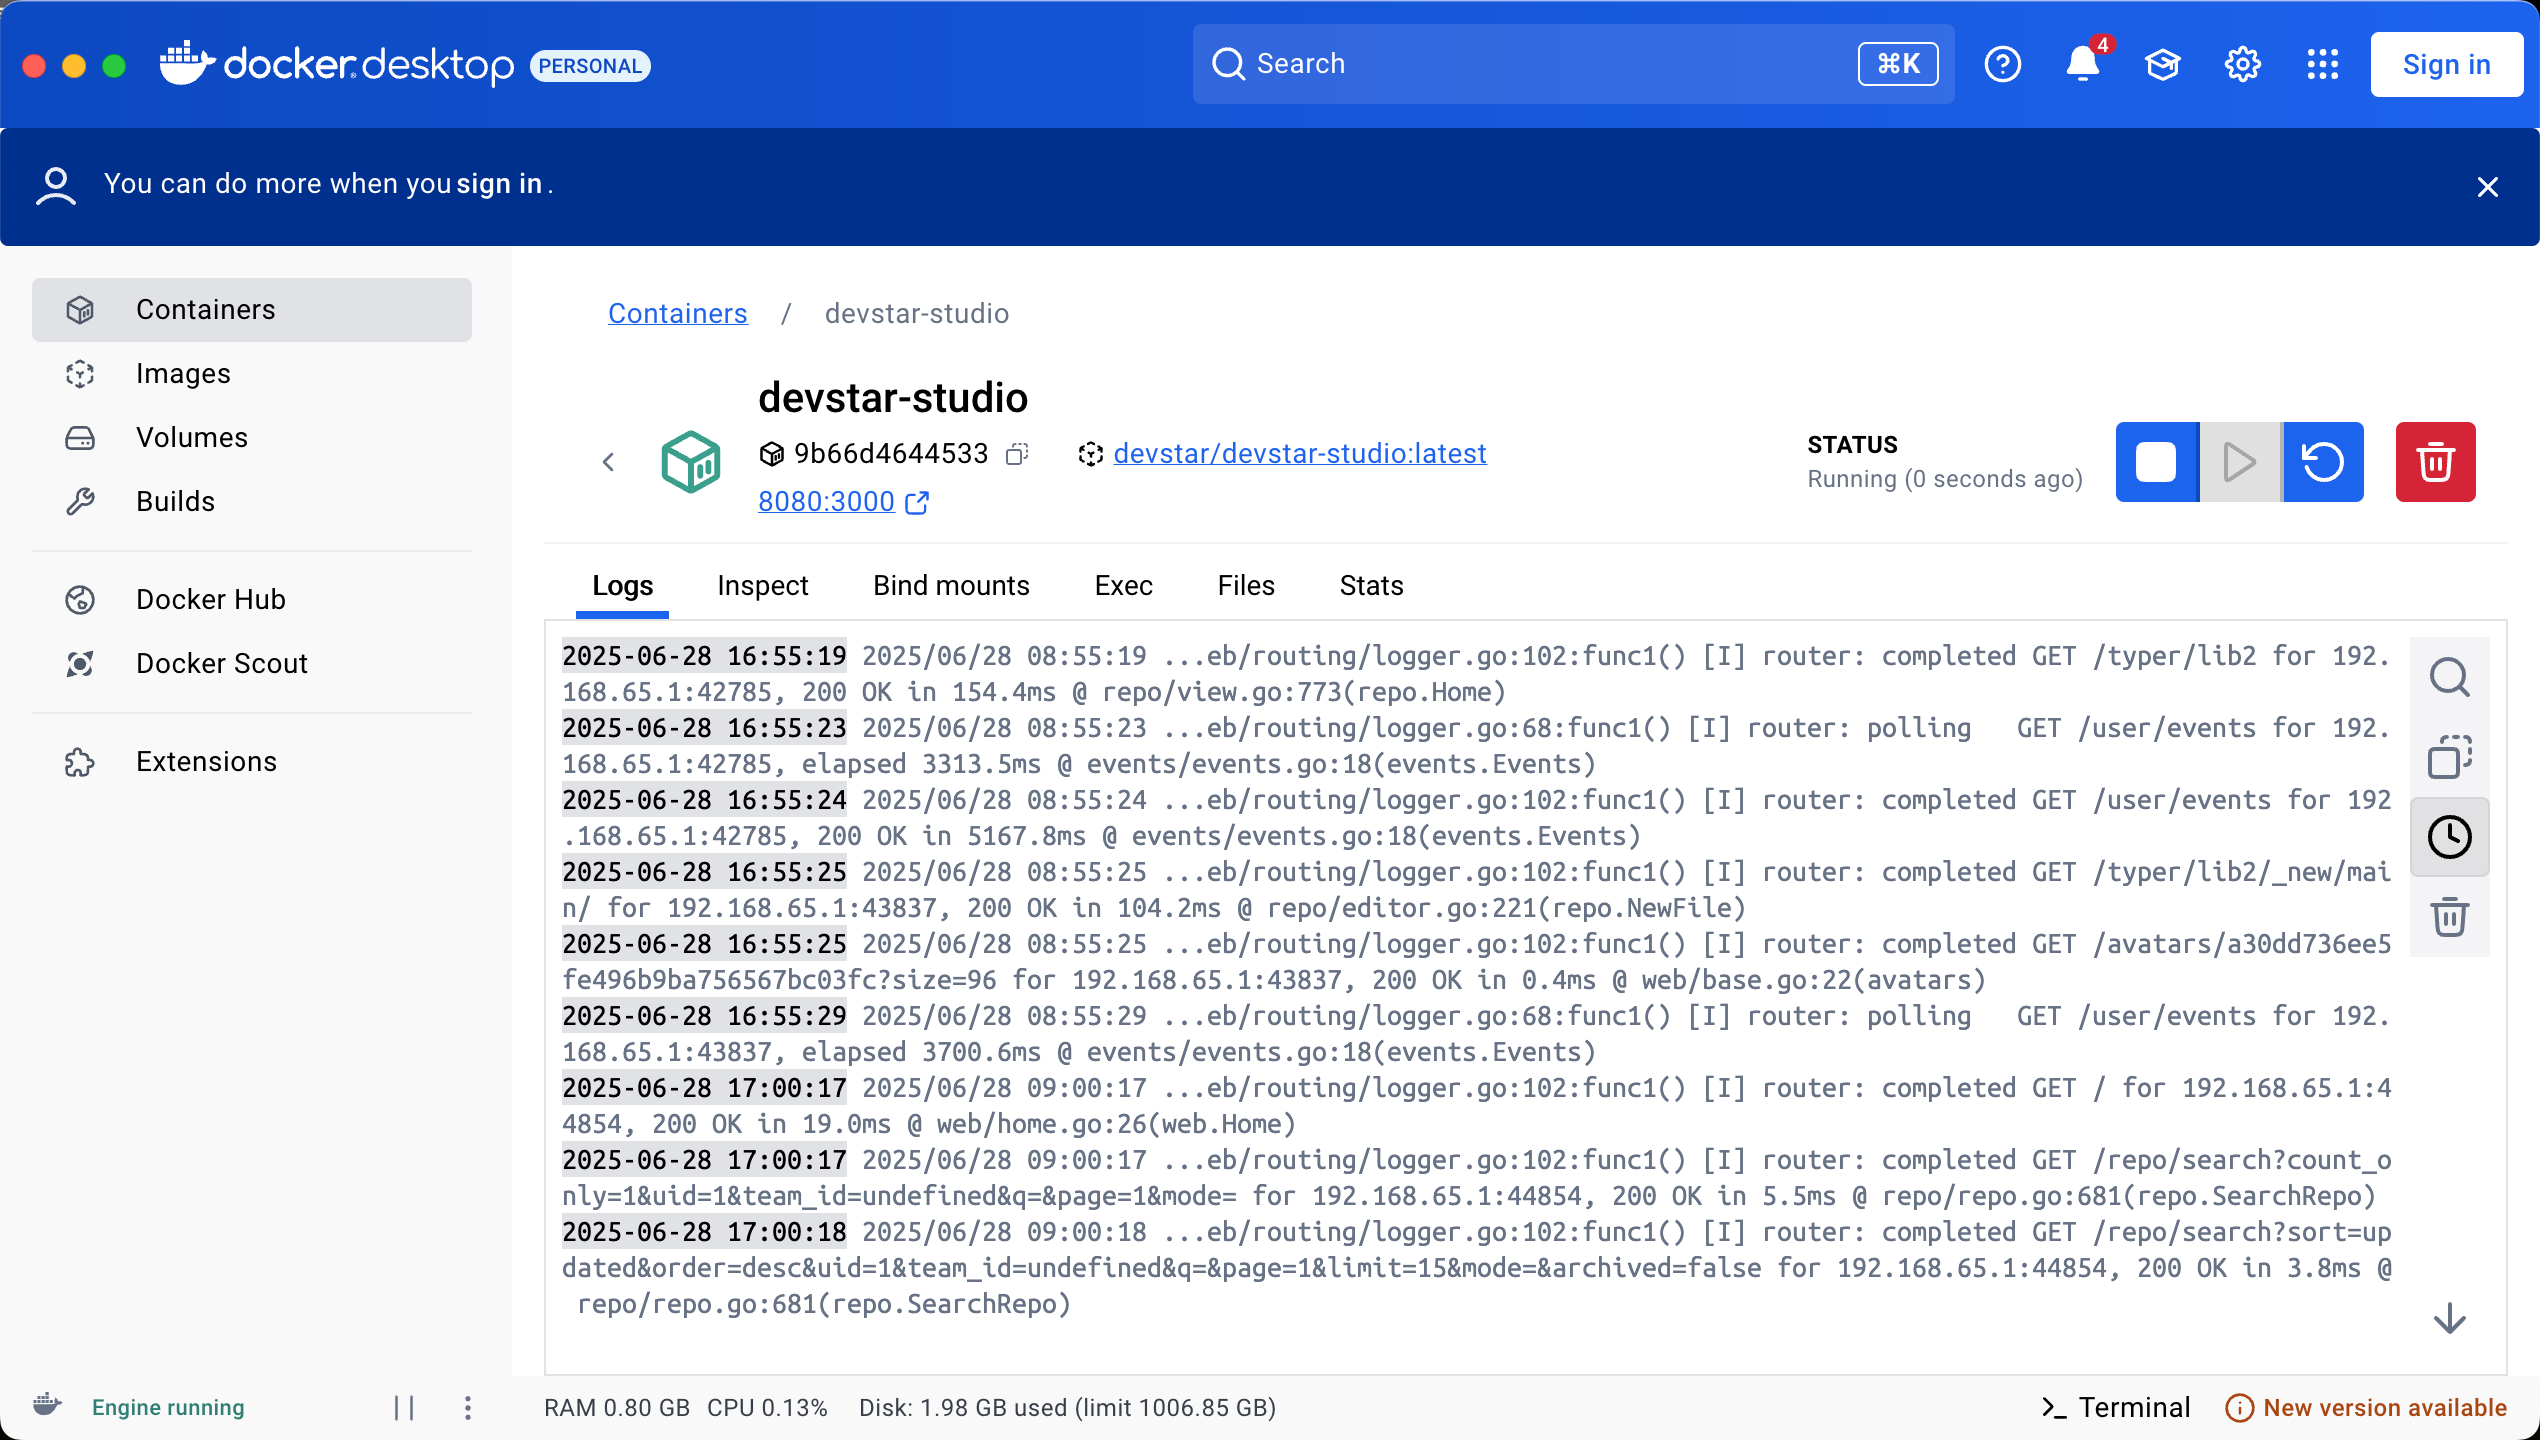Click the Sign in button
The width and height of the screenshot is (2540, 1440).
(x=2446, y=64)
